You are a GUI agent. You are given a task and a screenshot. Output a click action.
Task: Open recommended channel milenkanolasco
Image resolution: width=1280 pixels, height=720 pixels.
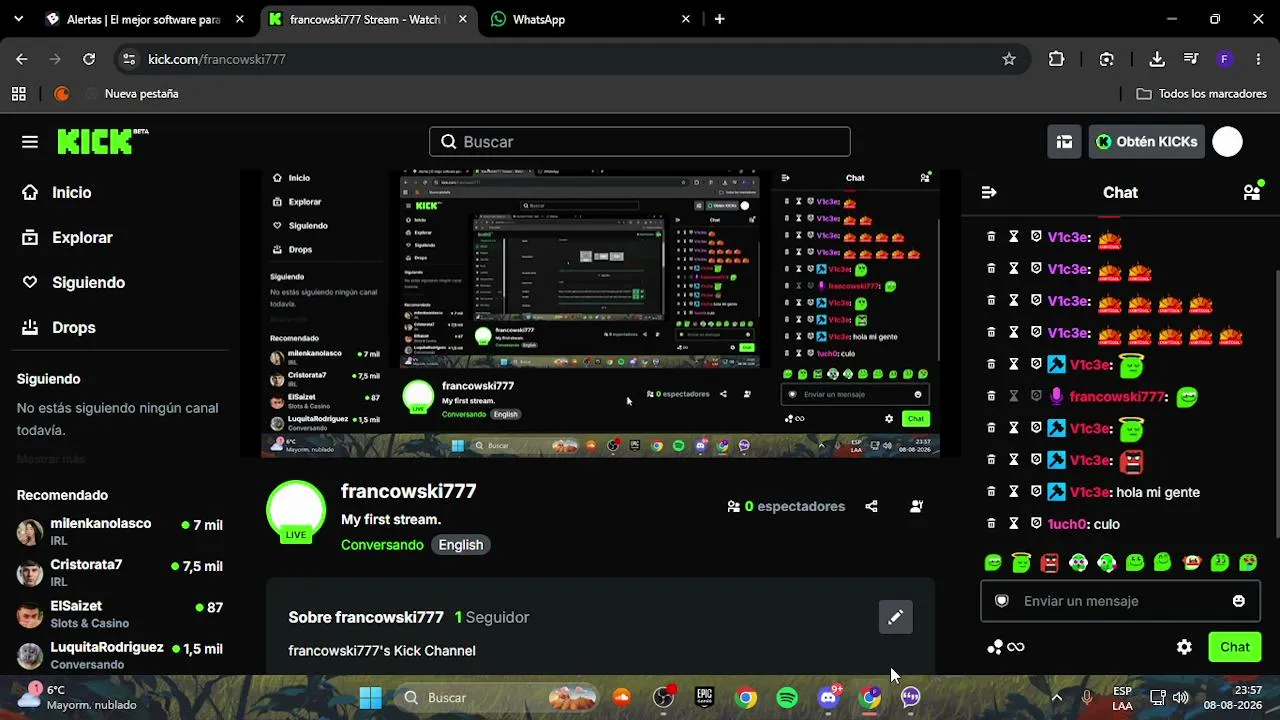[120, 531]
